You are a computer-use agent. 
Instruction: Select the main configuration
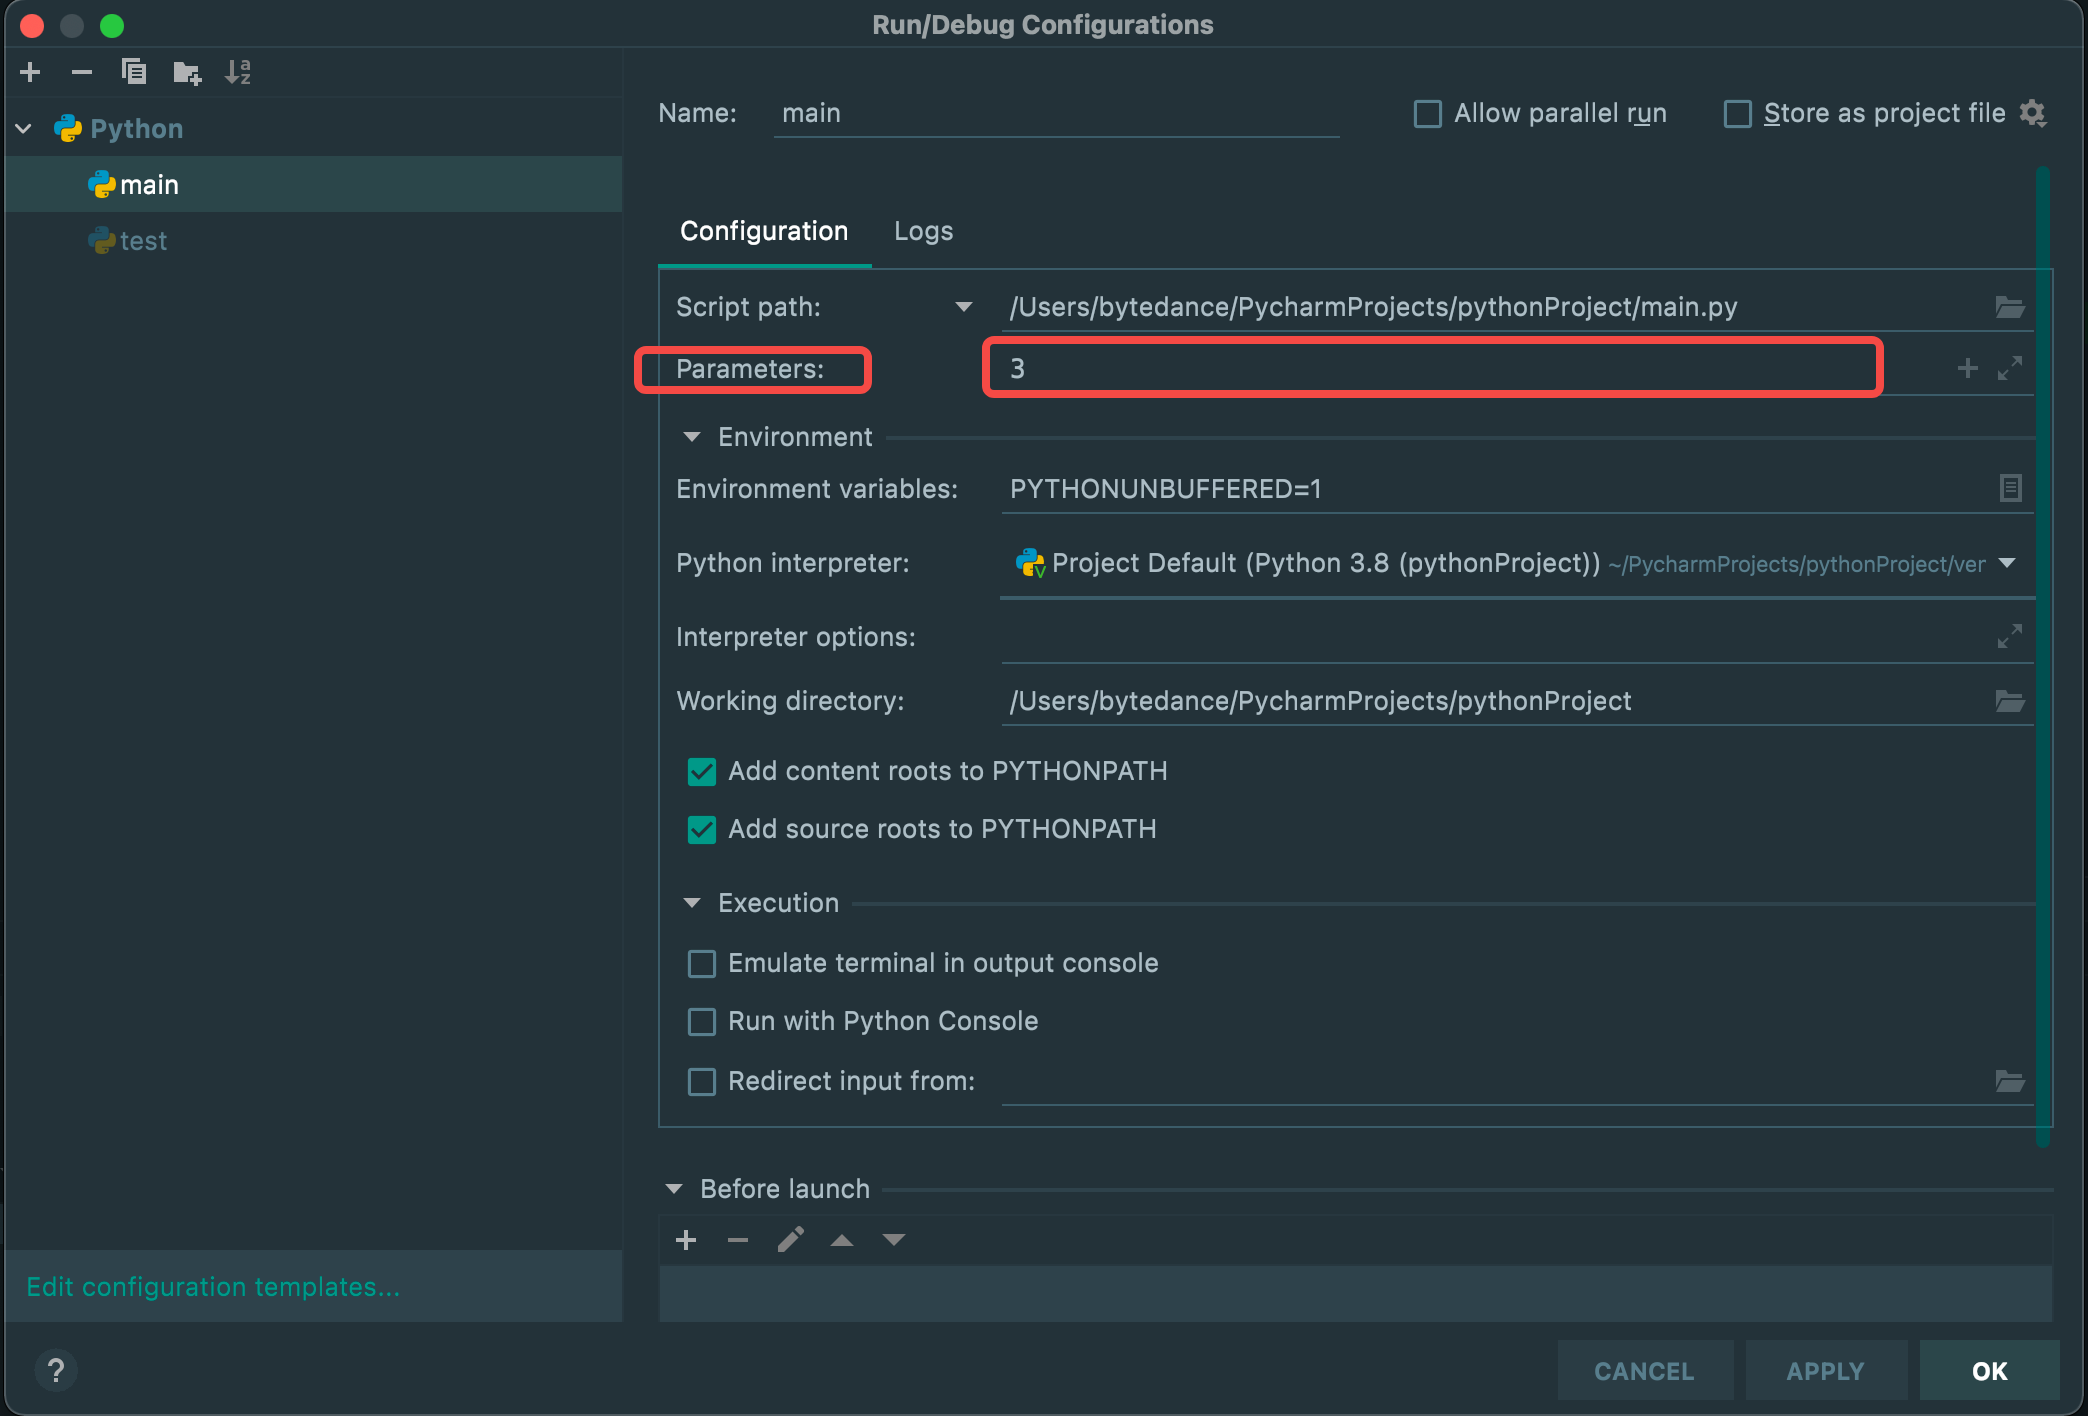coord(314,184)
